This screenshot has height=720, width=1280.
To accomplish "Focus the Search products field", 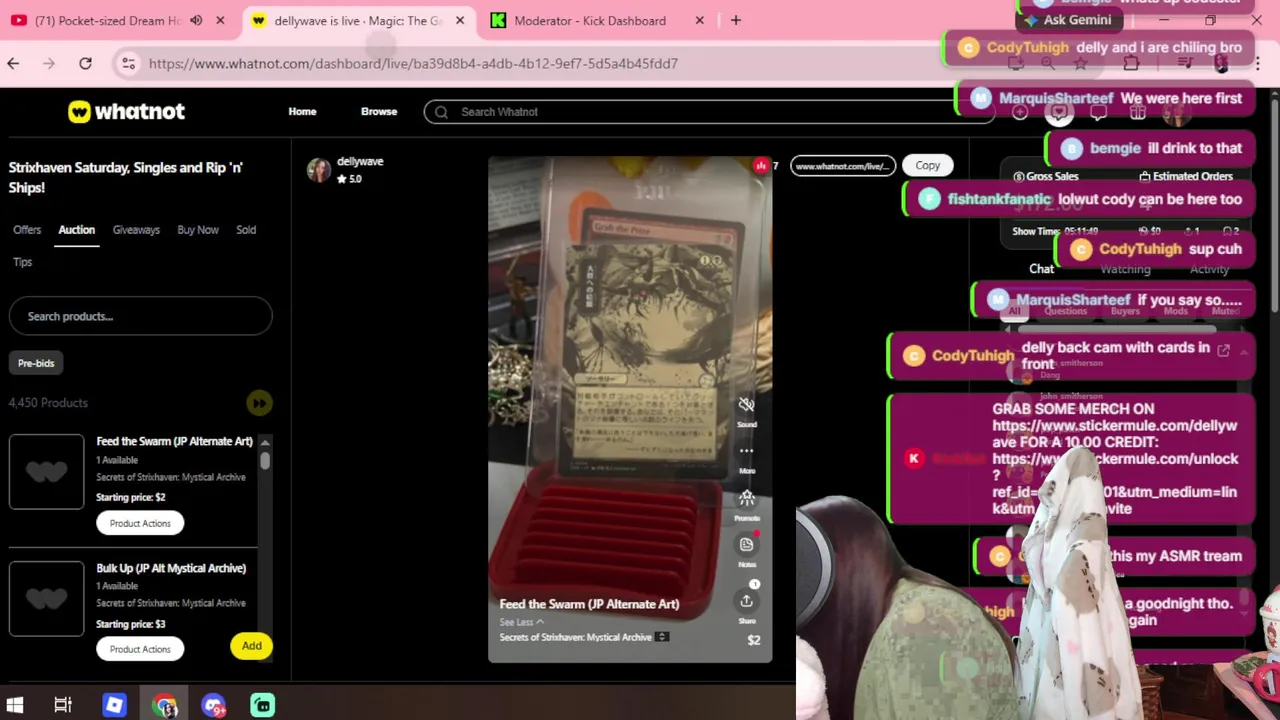I will (x=140, y=316).
